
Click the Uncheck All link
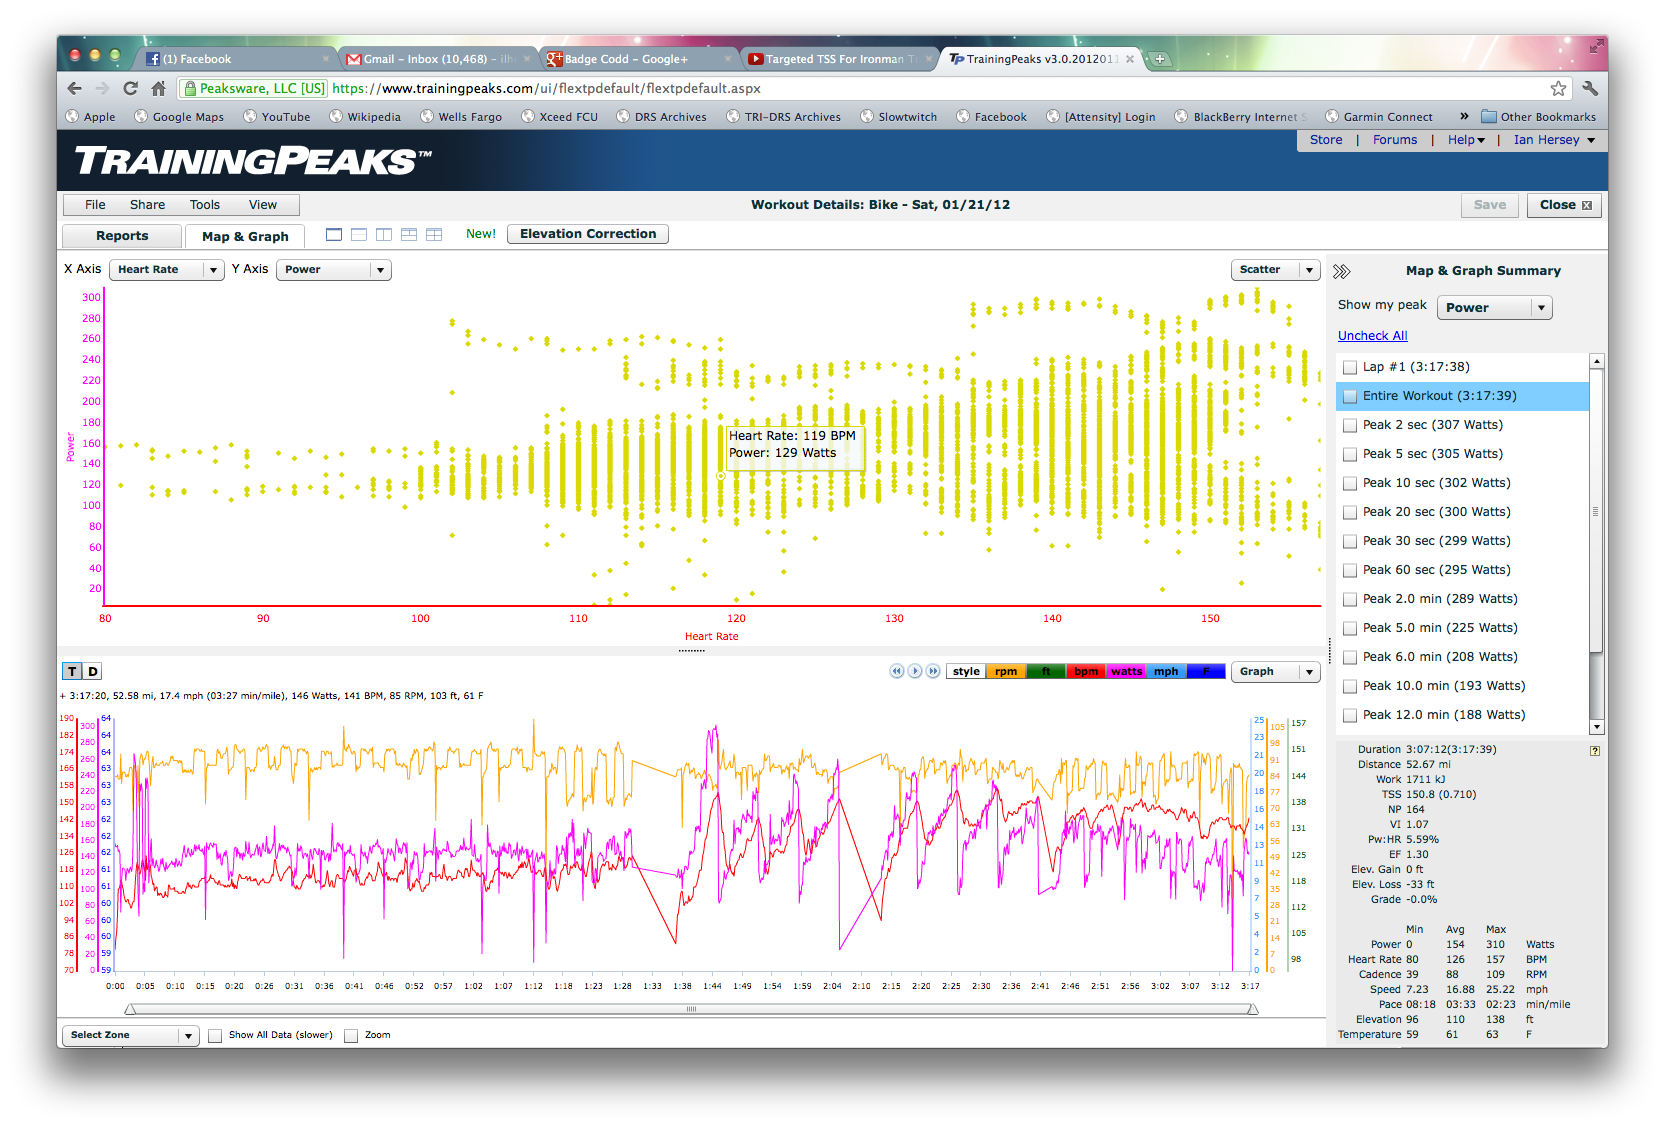pyautogui.click(x=1372, y=336)
